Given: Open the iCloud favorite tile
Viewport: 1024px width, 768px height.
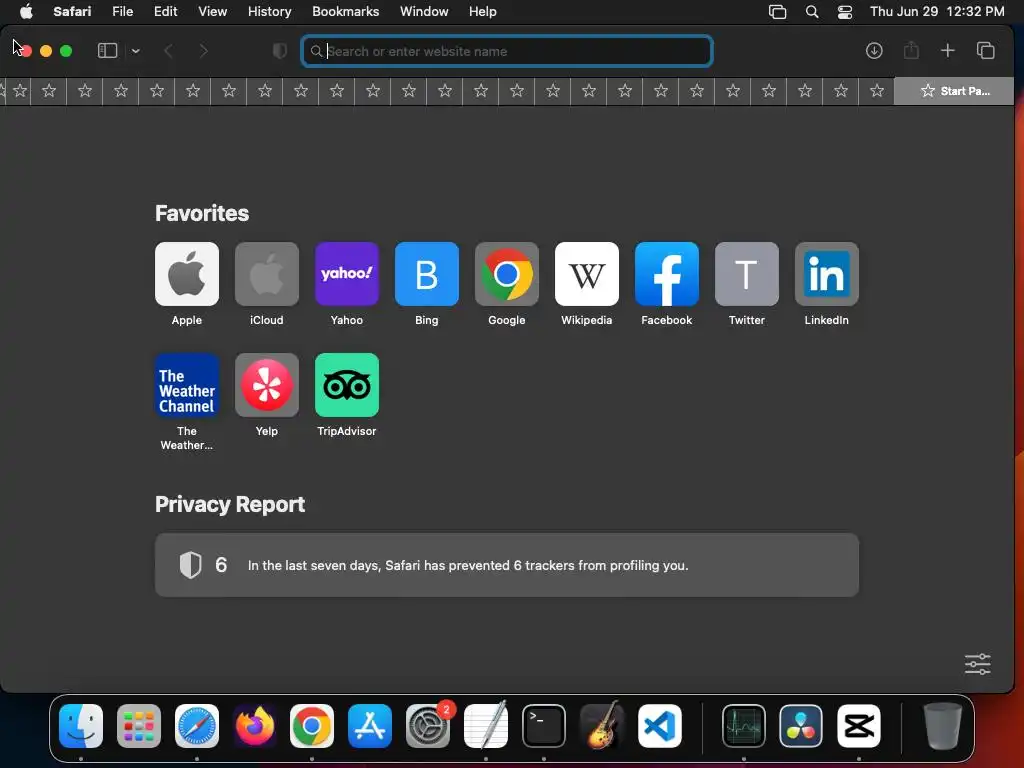Looking at the screenshot, I should pyautogui.click(x=266, y=274).
